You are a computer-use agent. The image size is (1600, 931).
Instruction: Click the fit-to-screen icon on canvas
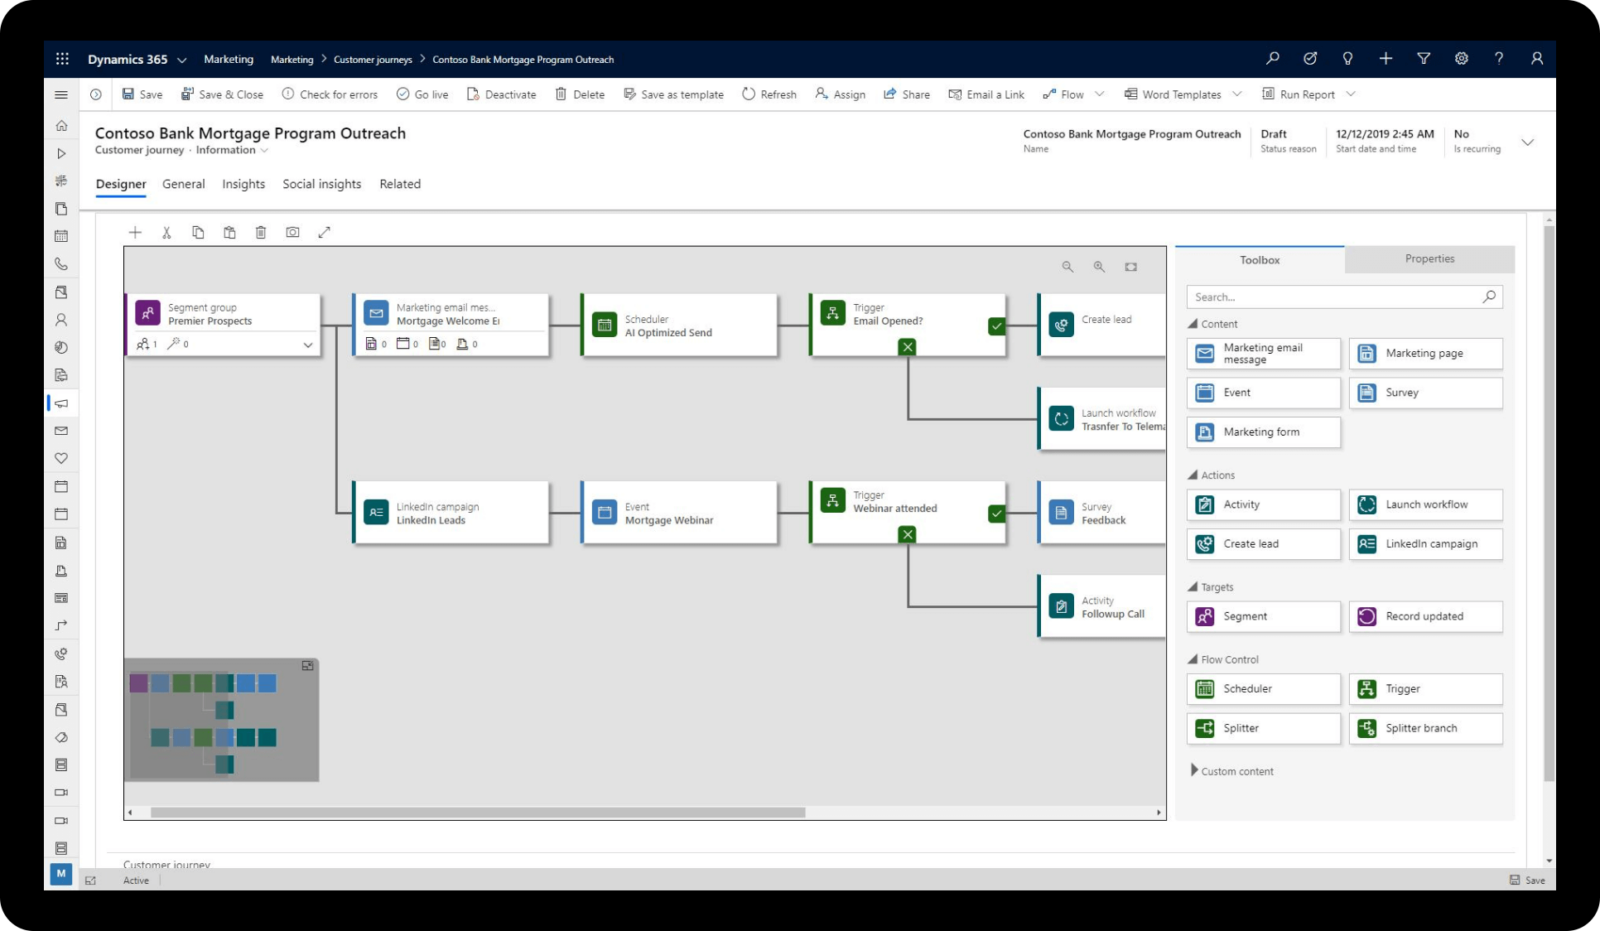coord(1131,267)
